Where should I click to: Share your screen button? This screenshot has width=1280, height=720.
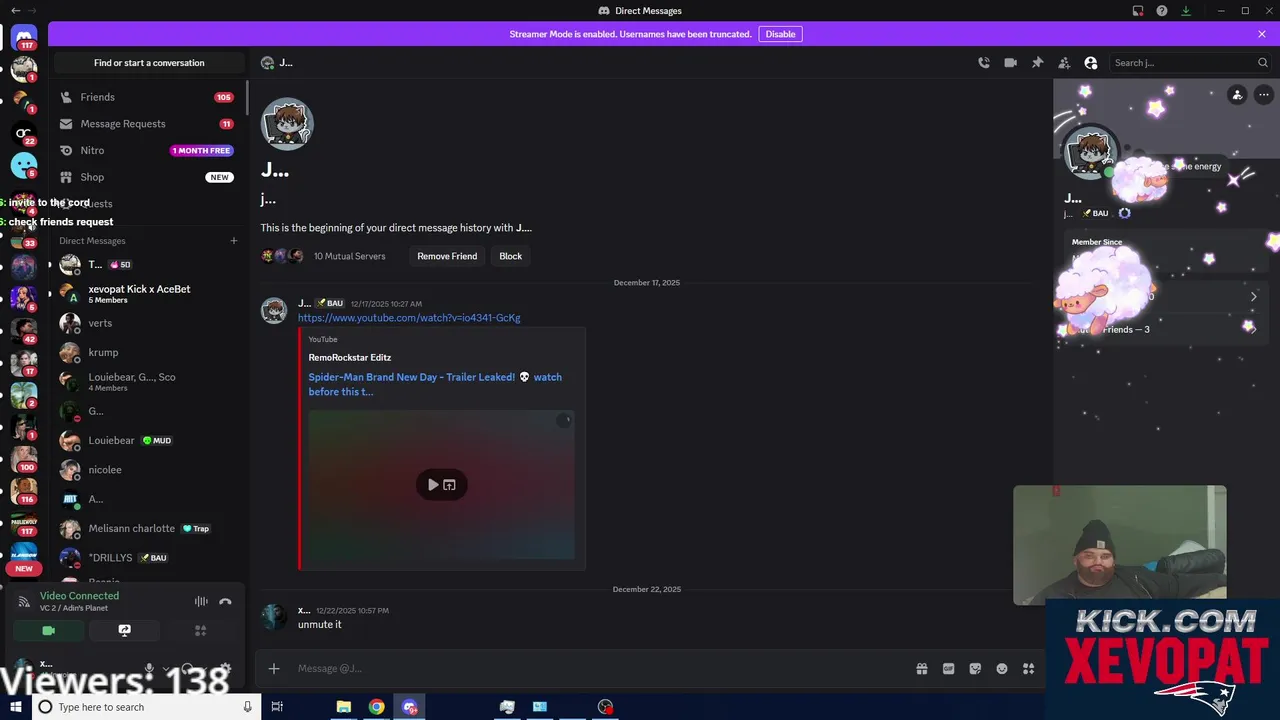(x=124, y=631)
